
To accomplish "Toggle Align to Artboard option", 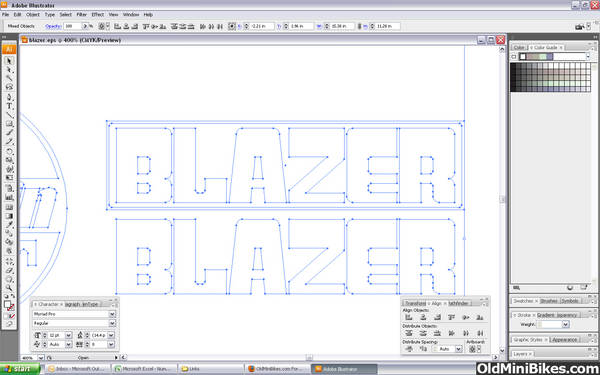I will point(474,349).
